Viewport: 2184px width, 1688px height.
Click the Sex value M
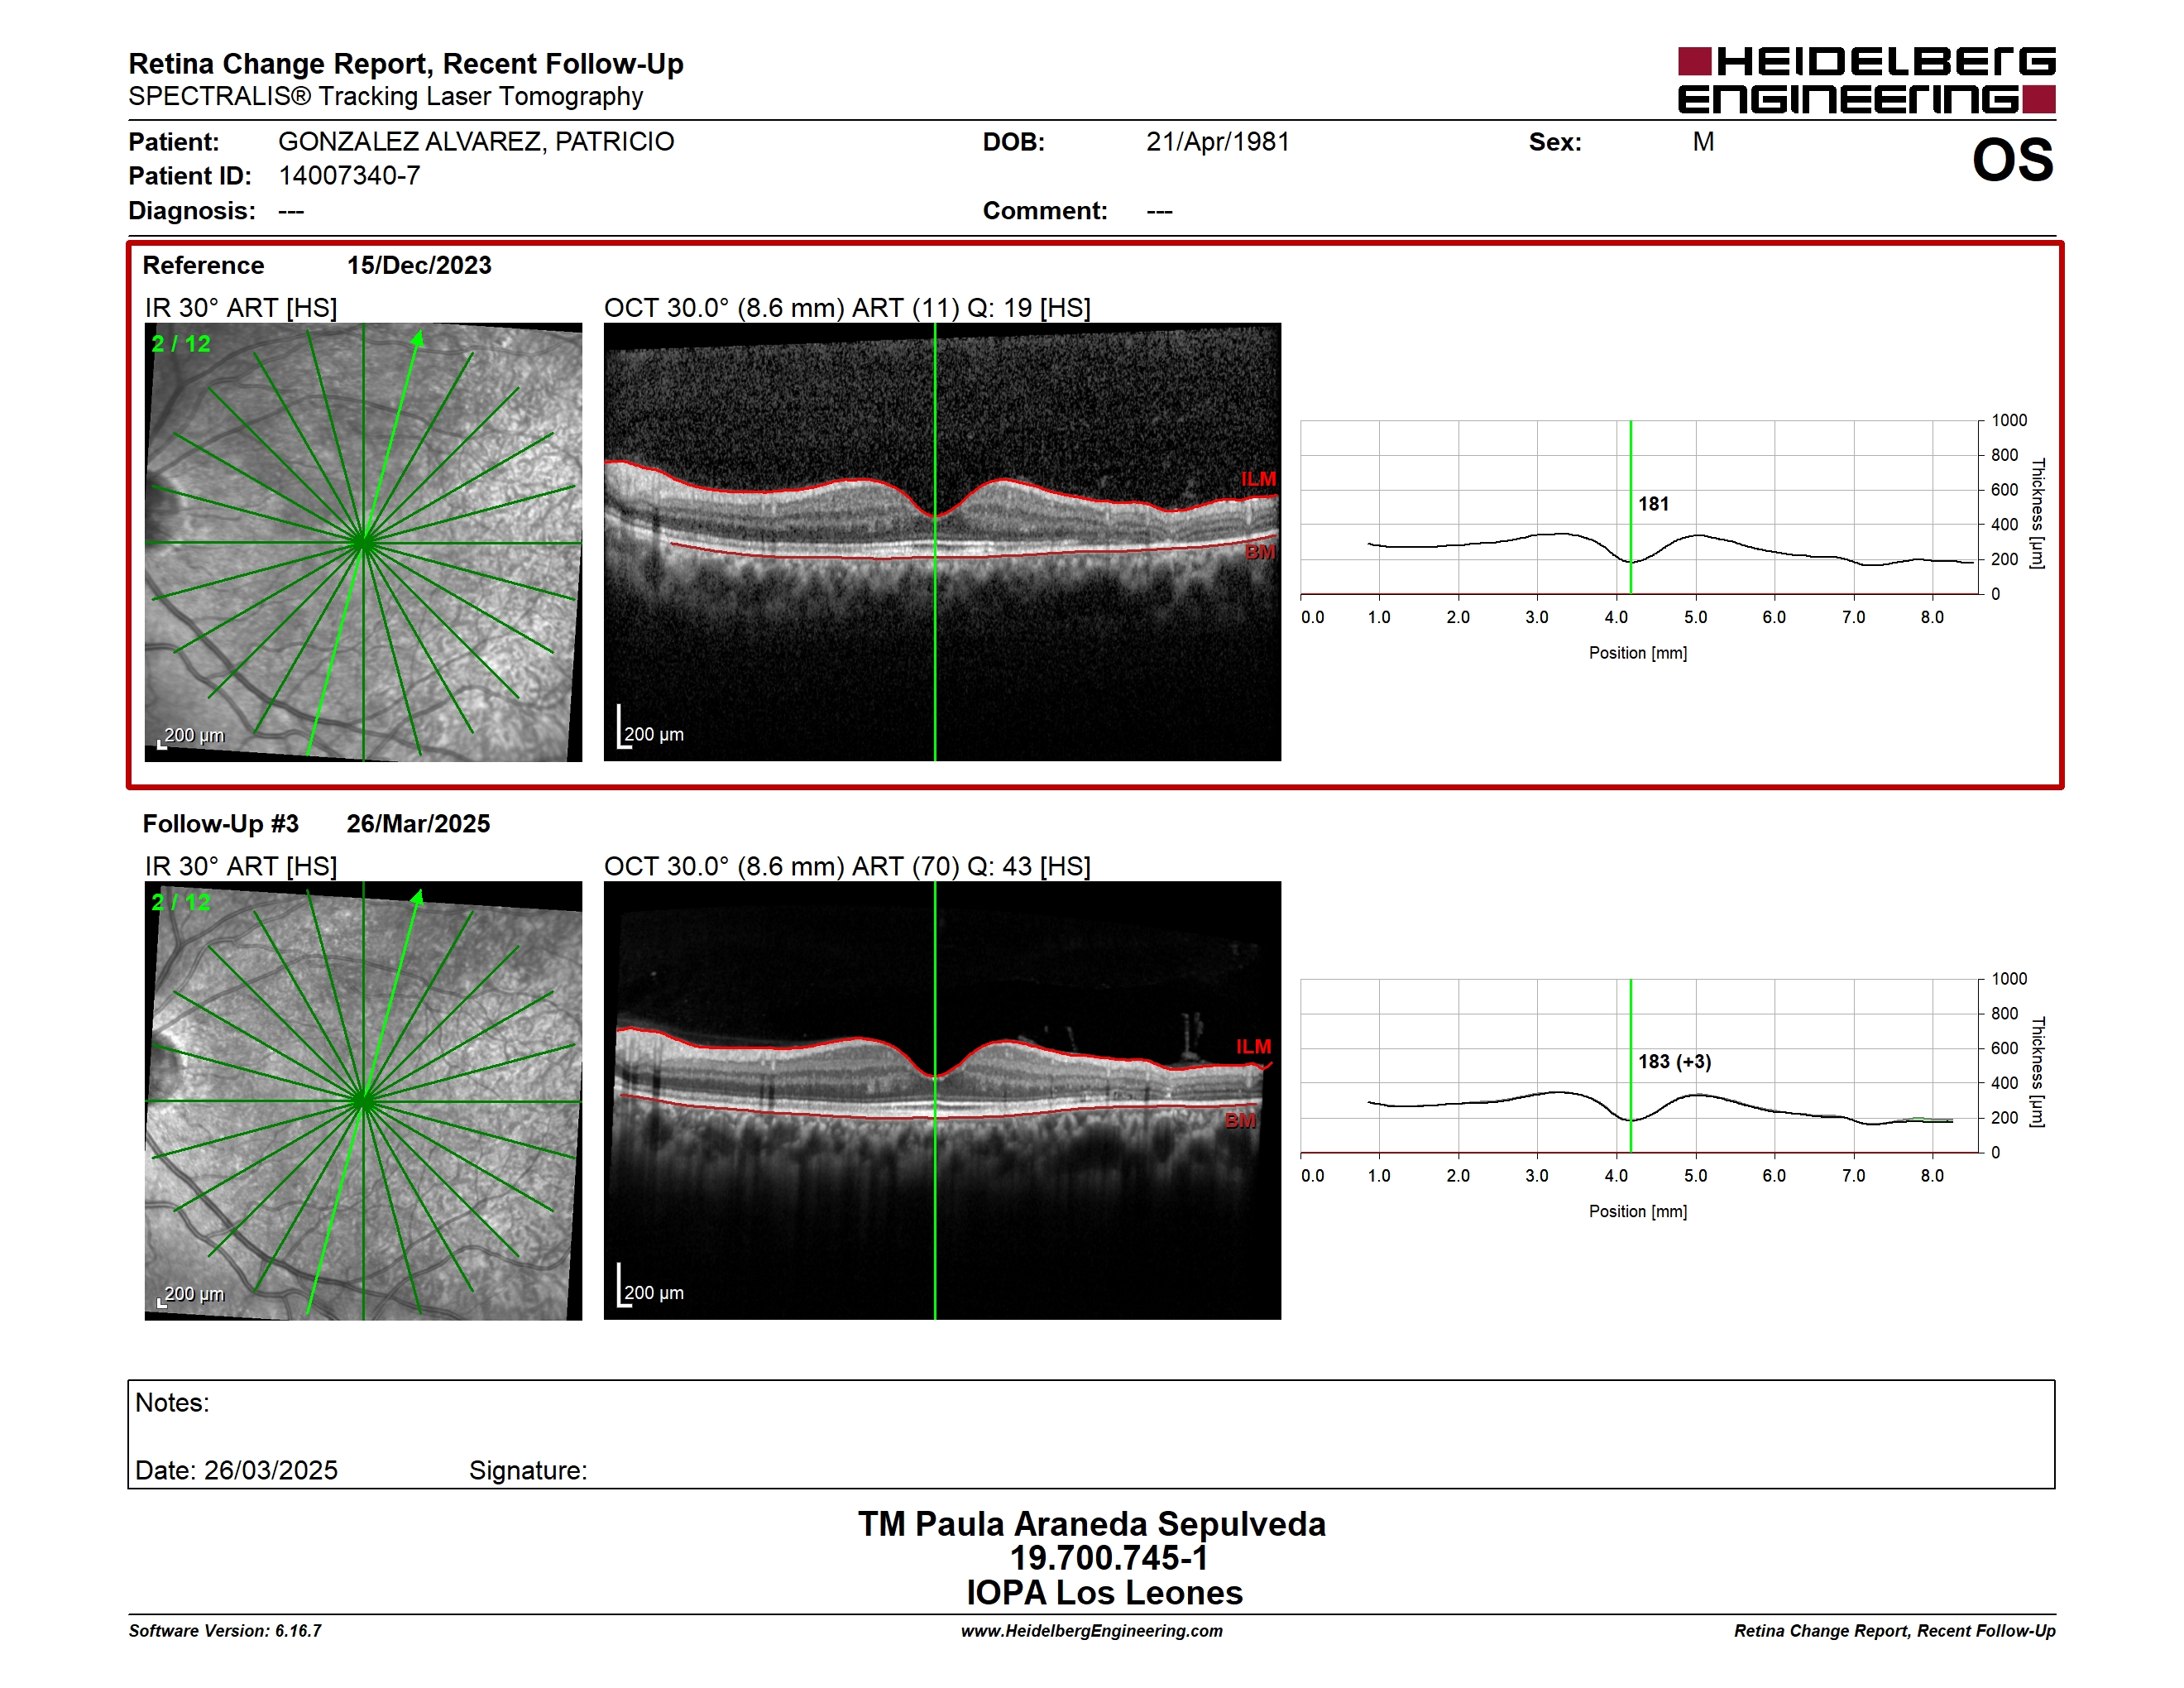tap(1703, 142)
